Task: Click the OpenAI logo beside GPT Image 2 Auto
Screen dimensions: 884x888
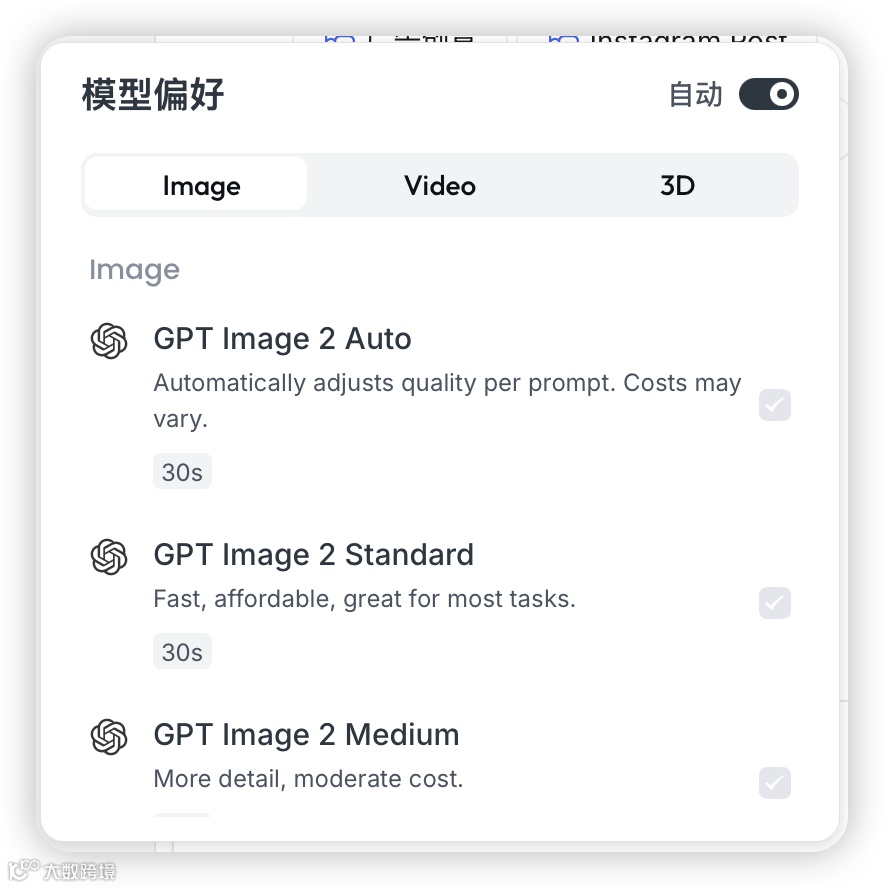Action: tap(109, 340)
